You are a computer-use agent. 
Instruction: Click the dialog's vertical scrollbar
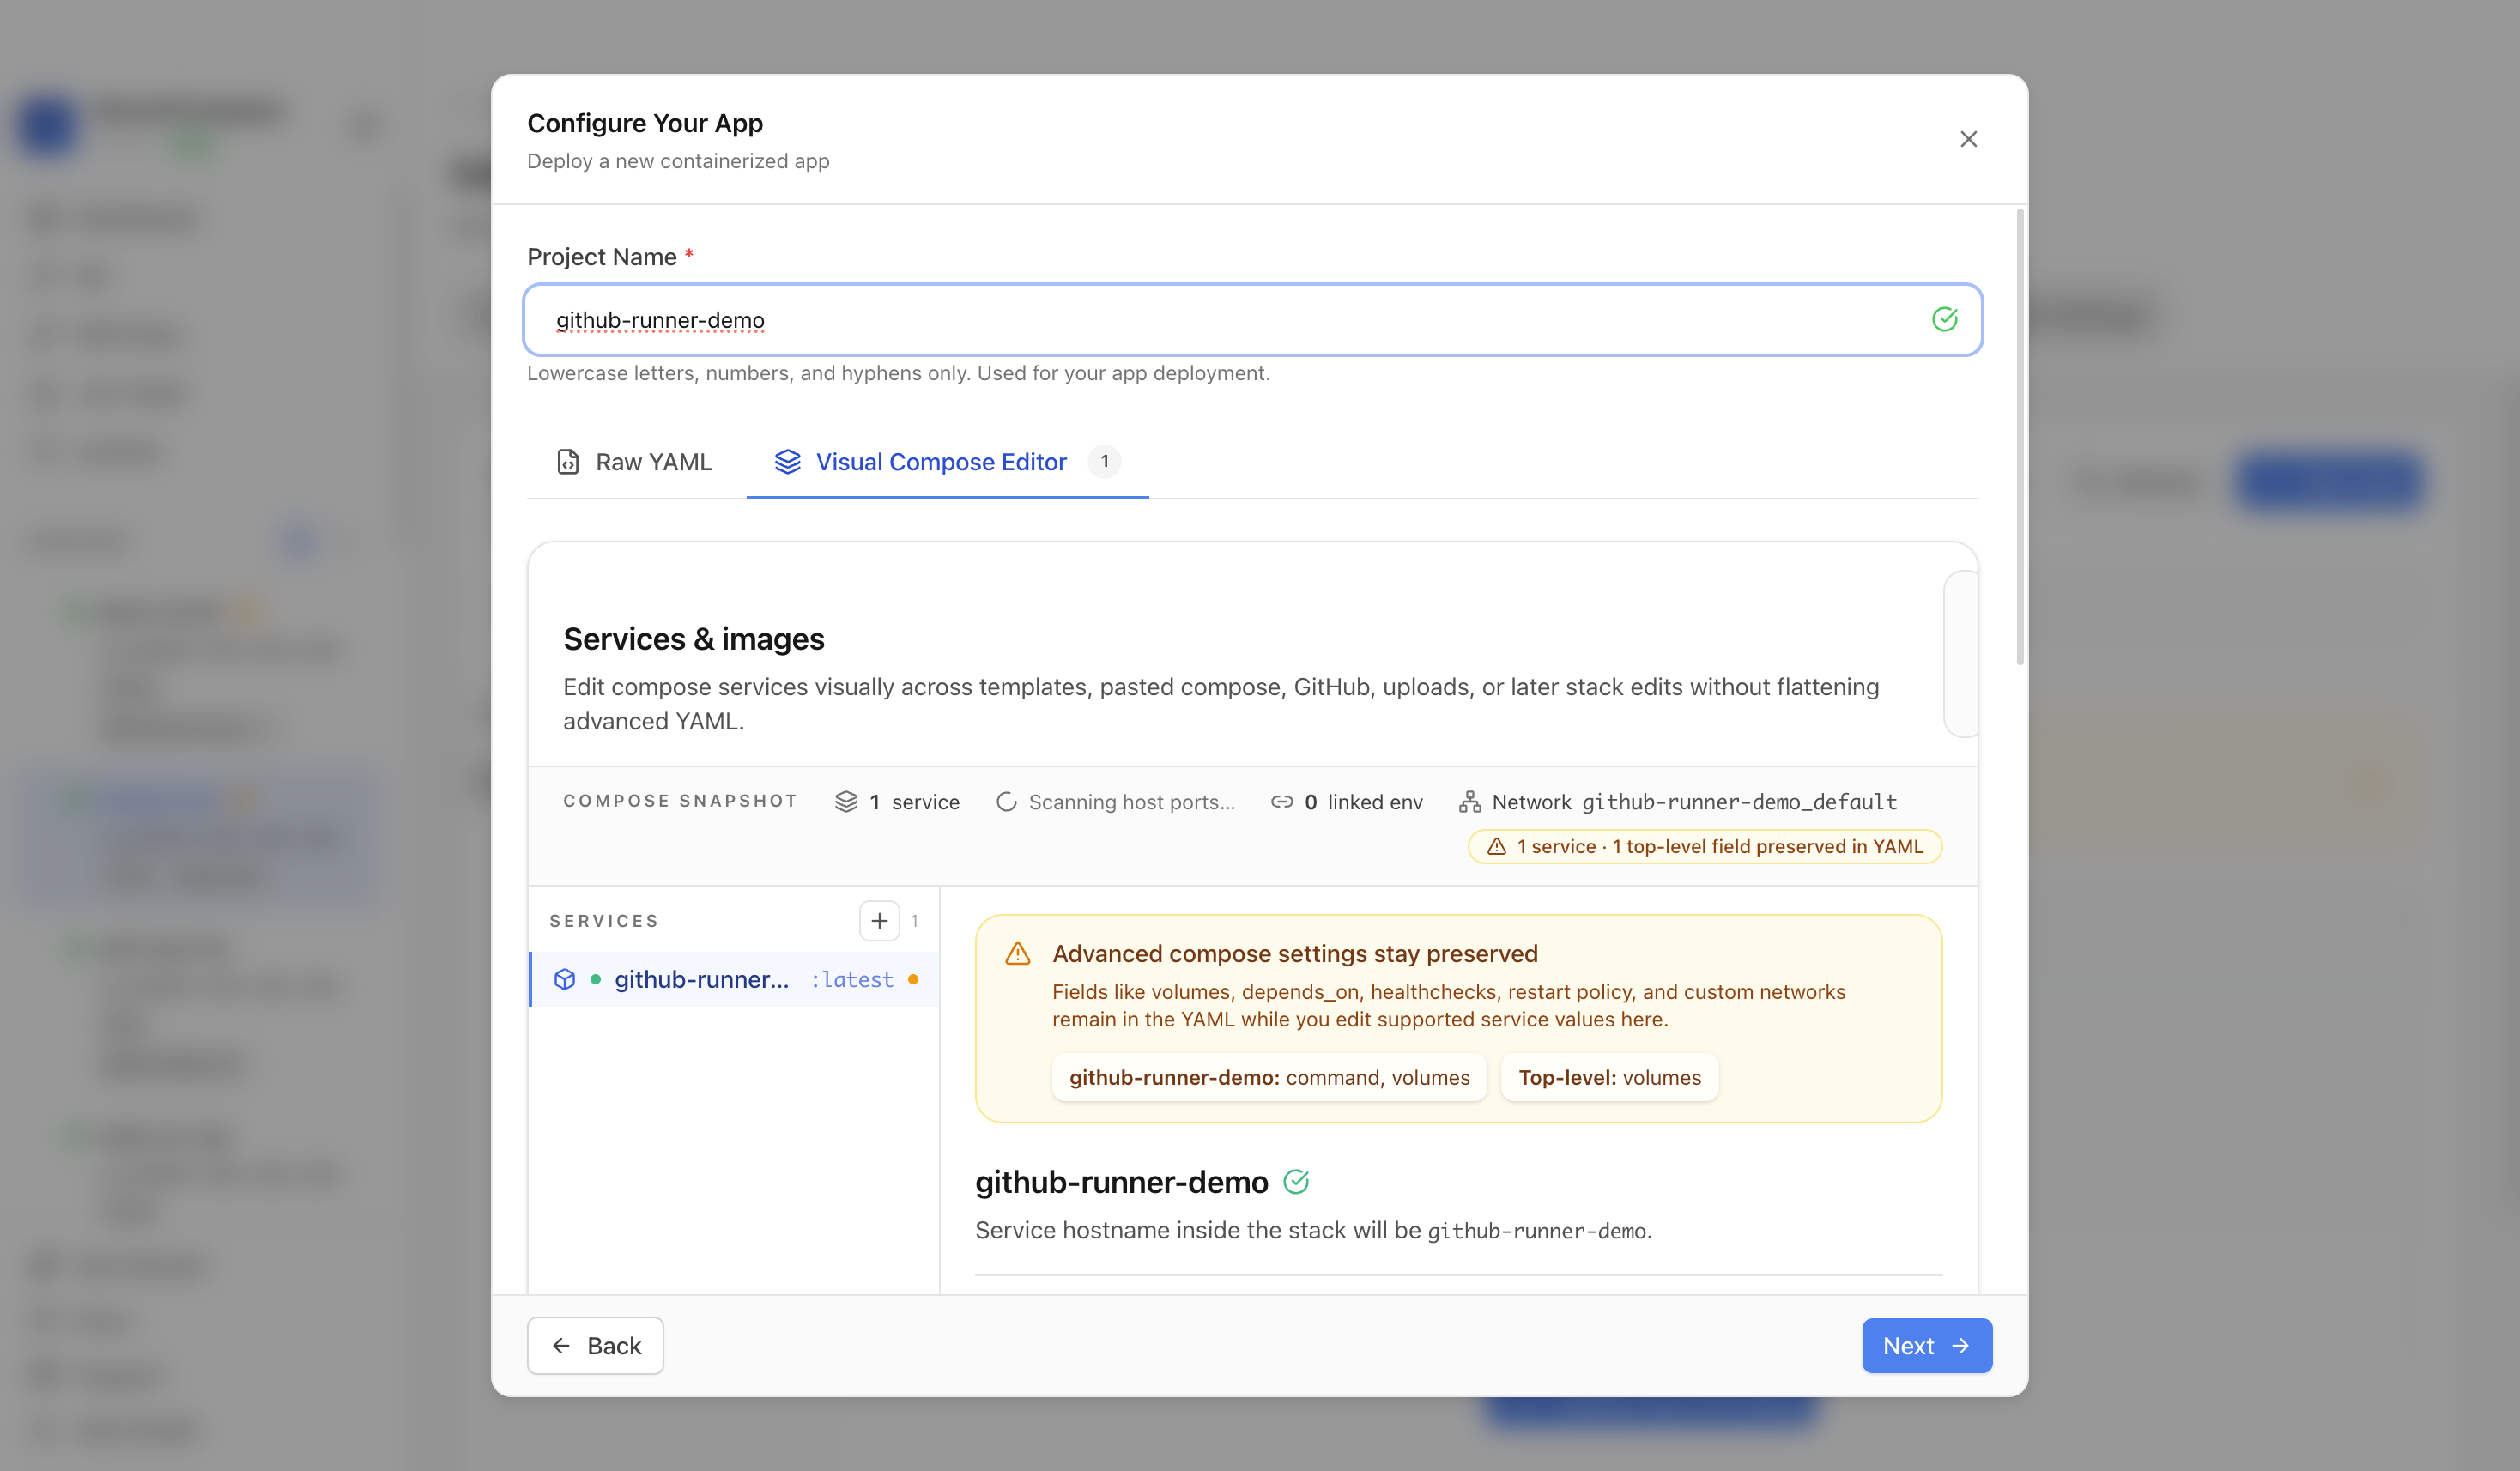pos(2020,437)
